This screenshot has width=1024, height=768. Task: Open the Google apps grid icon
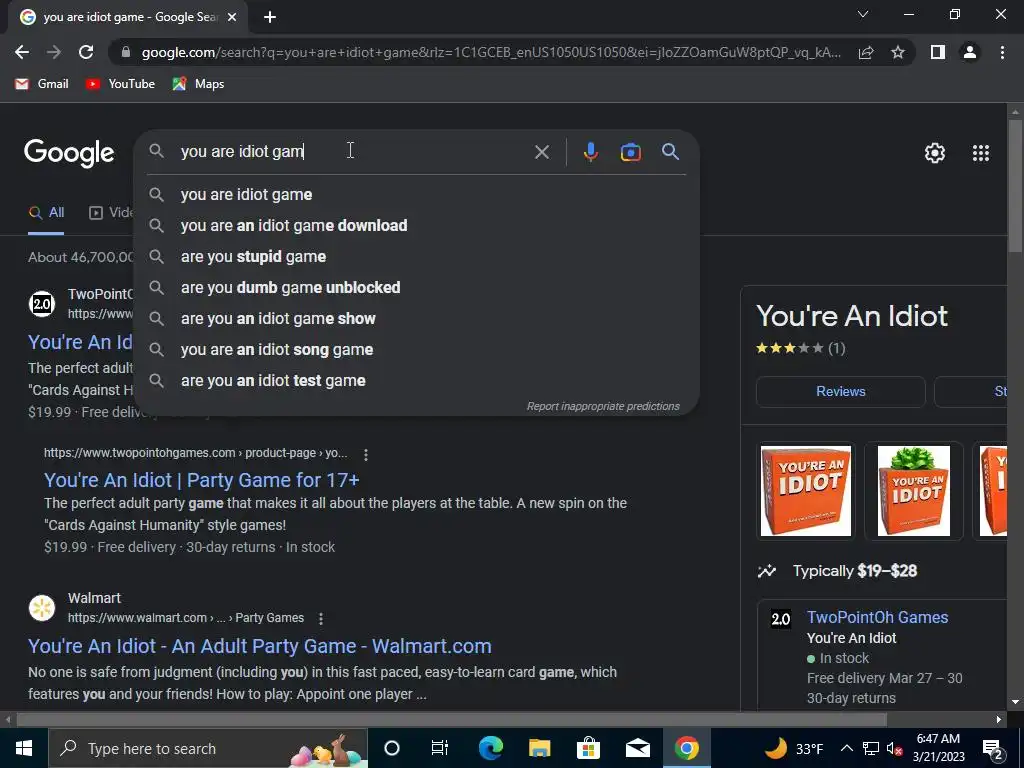(981, 153)
